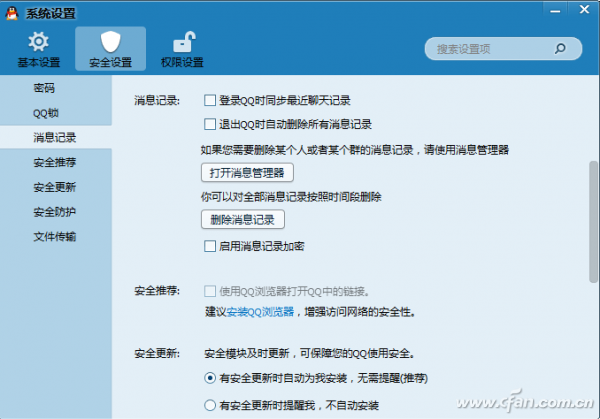The width and height of the screenshot is (600, 419).
Task: Click the 删除消息记录 button
Action: [243, 220]
